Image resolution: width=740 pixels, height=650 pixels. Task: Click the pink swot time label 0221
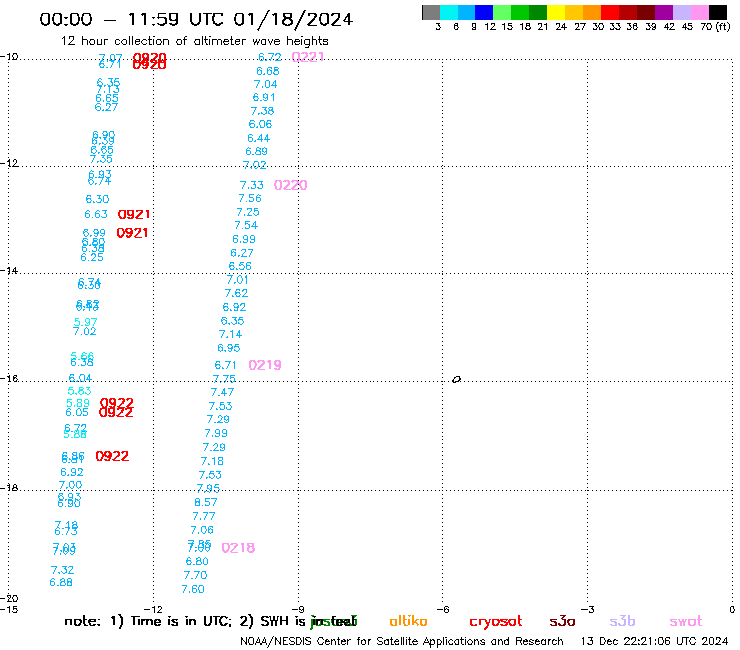coord(308,57)
